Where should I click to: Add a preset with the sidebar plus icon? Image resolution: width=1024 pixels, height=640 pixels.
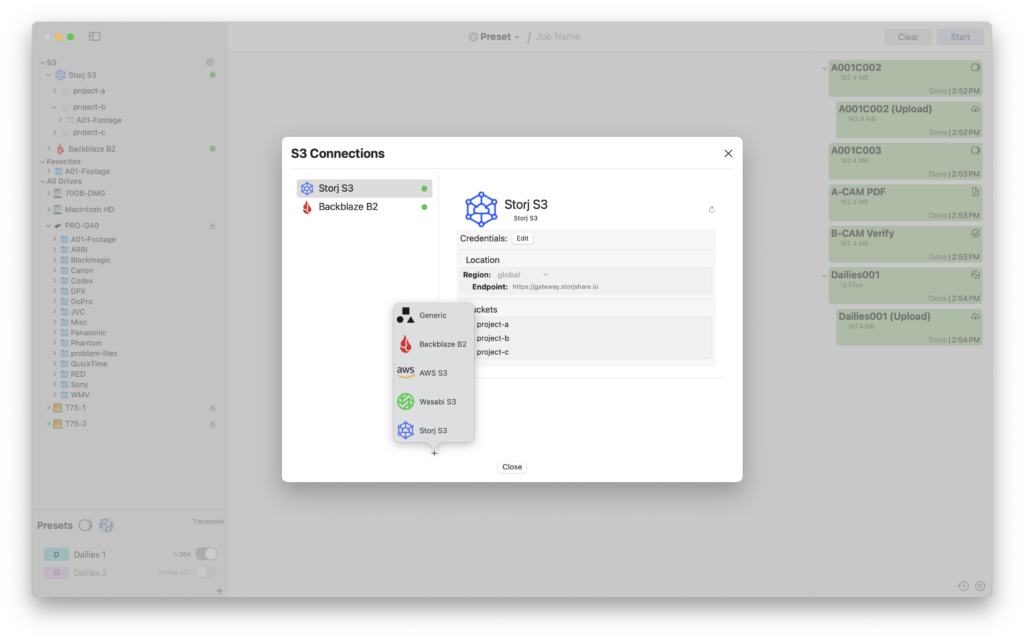[219, 591]
